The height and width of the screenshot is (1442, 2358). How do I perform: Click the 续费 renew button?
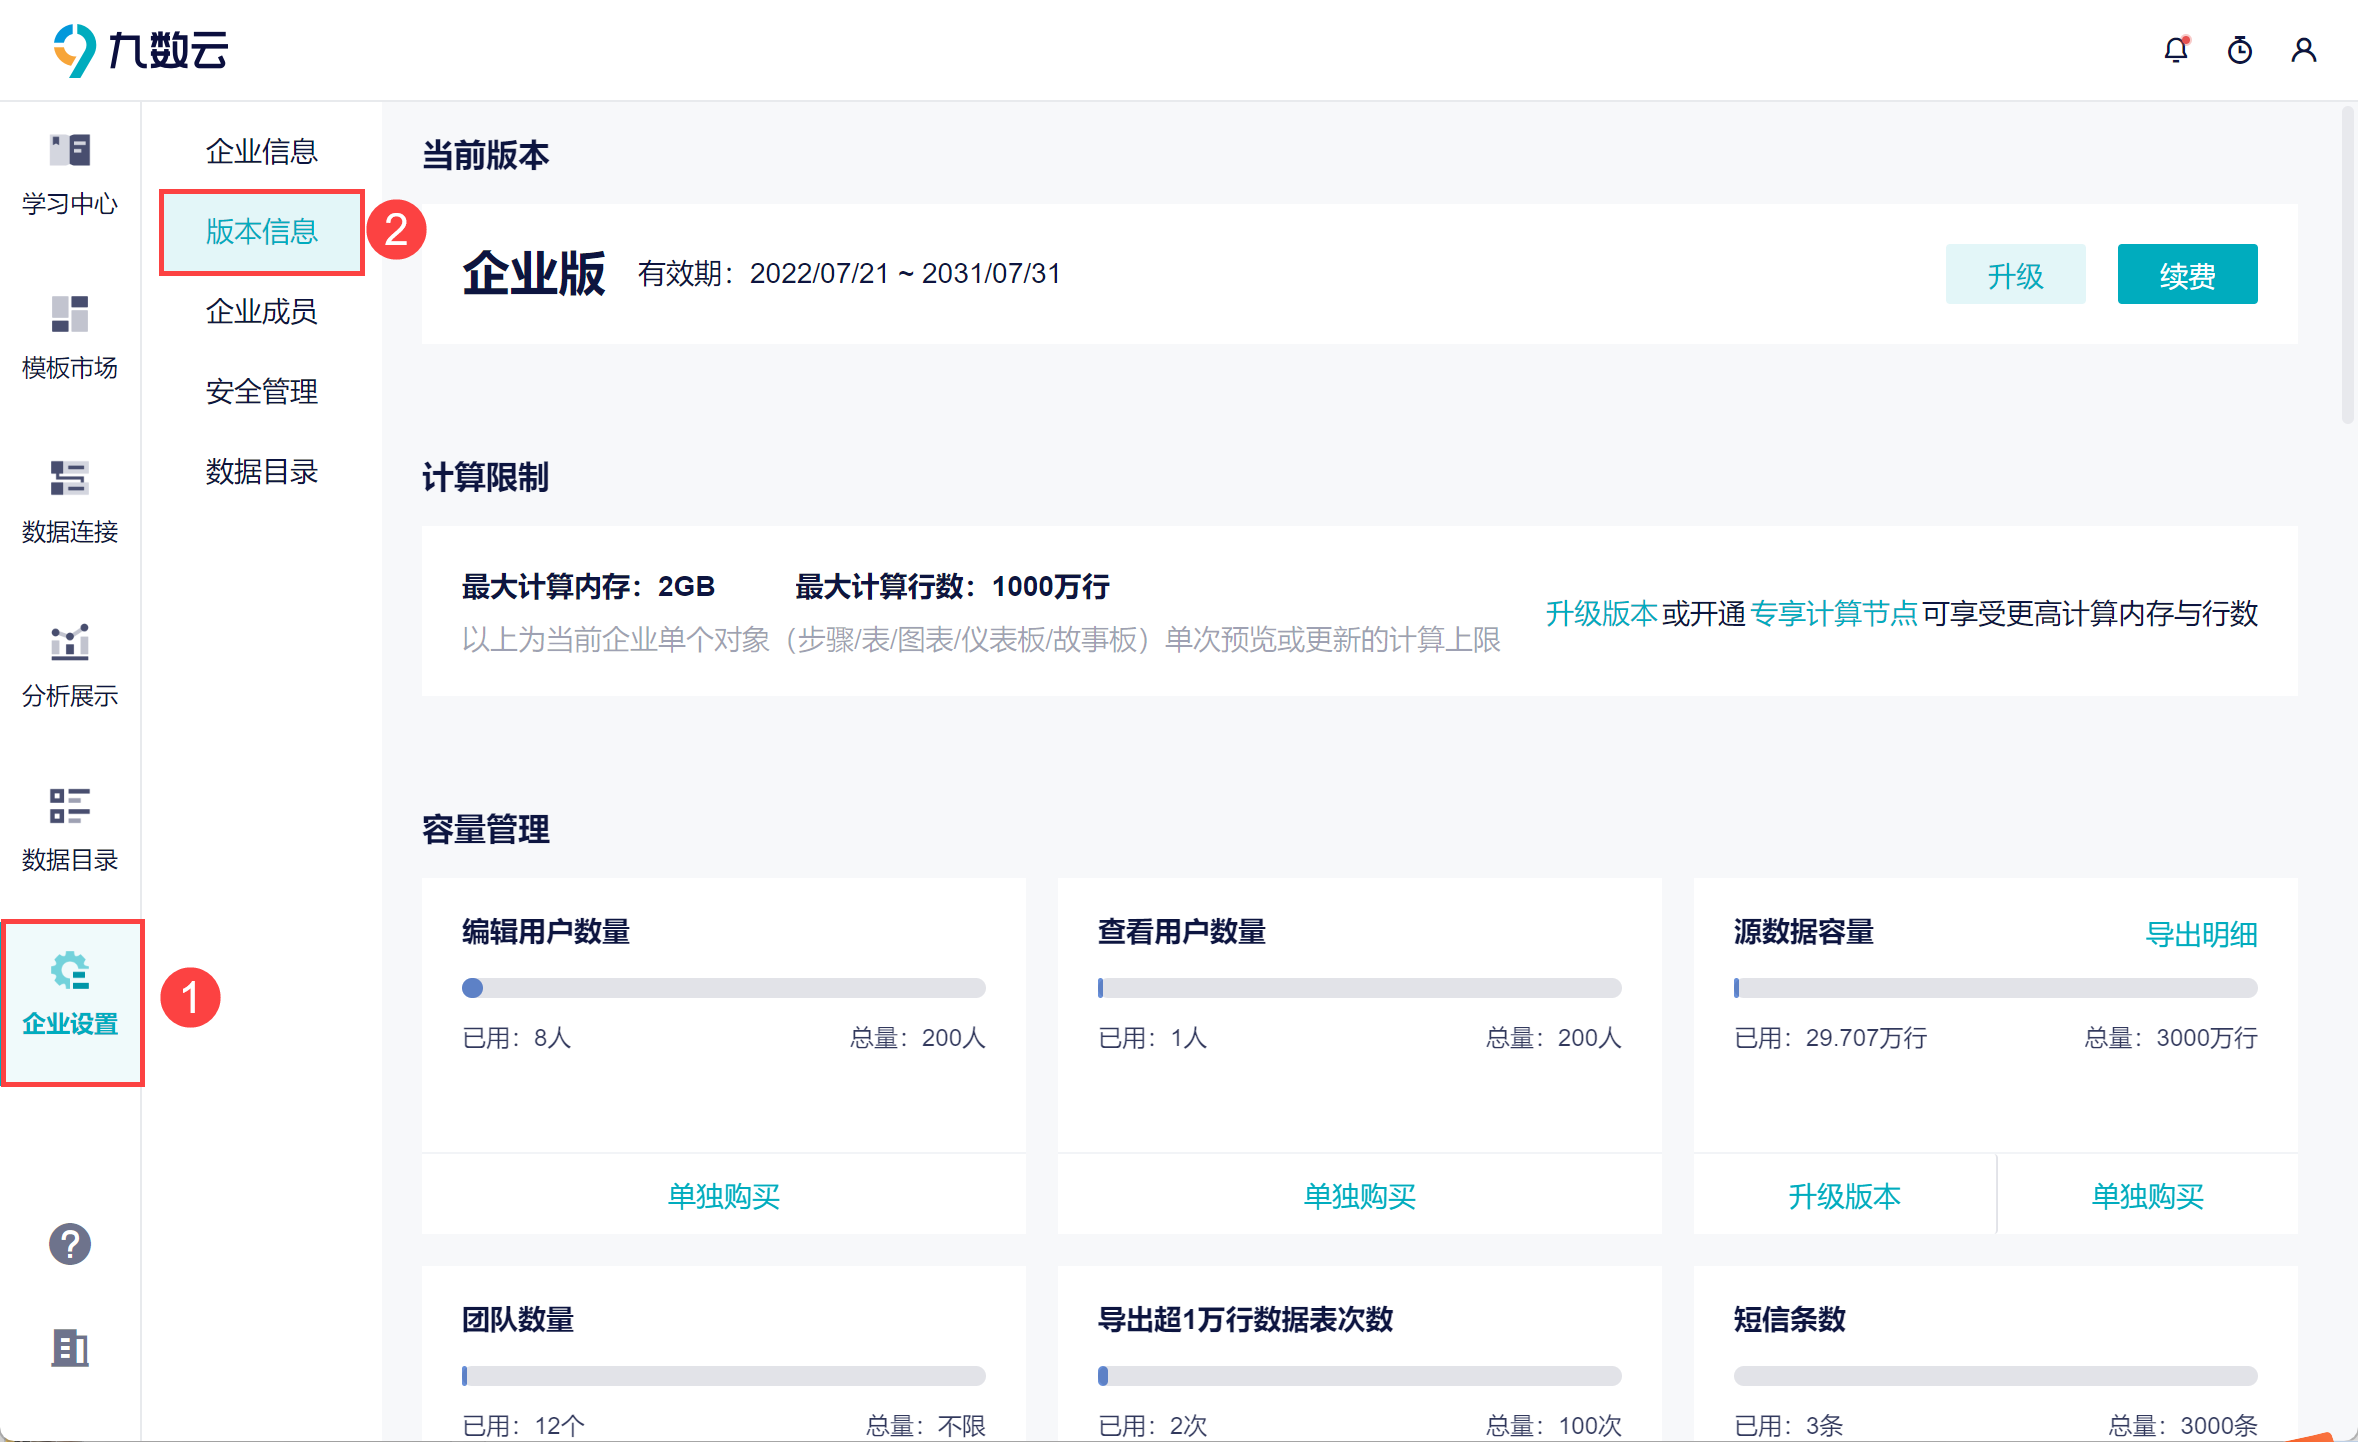point(2187,275)
